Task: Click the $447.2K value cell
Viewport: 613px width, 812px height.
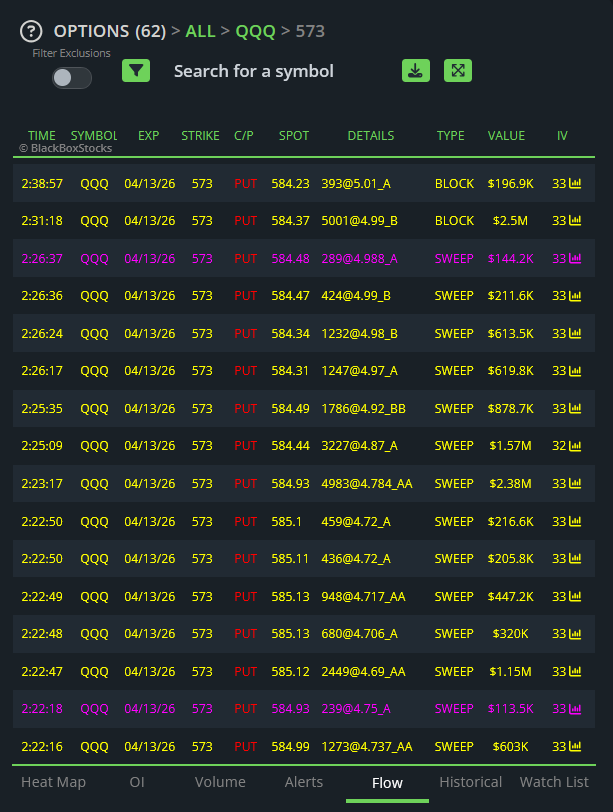Action: pyautogui.click(x=510, y=597)
